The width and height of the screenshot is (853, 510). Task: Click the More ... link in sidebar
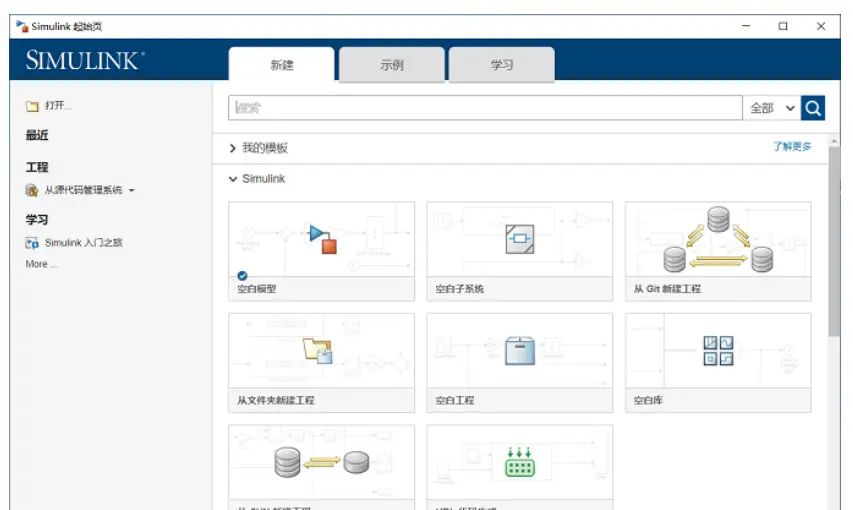[x=41, y=264]
